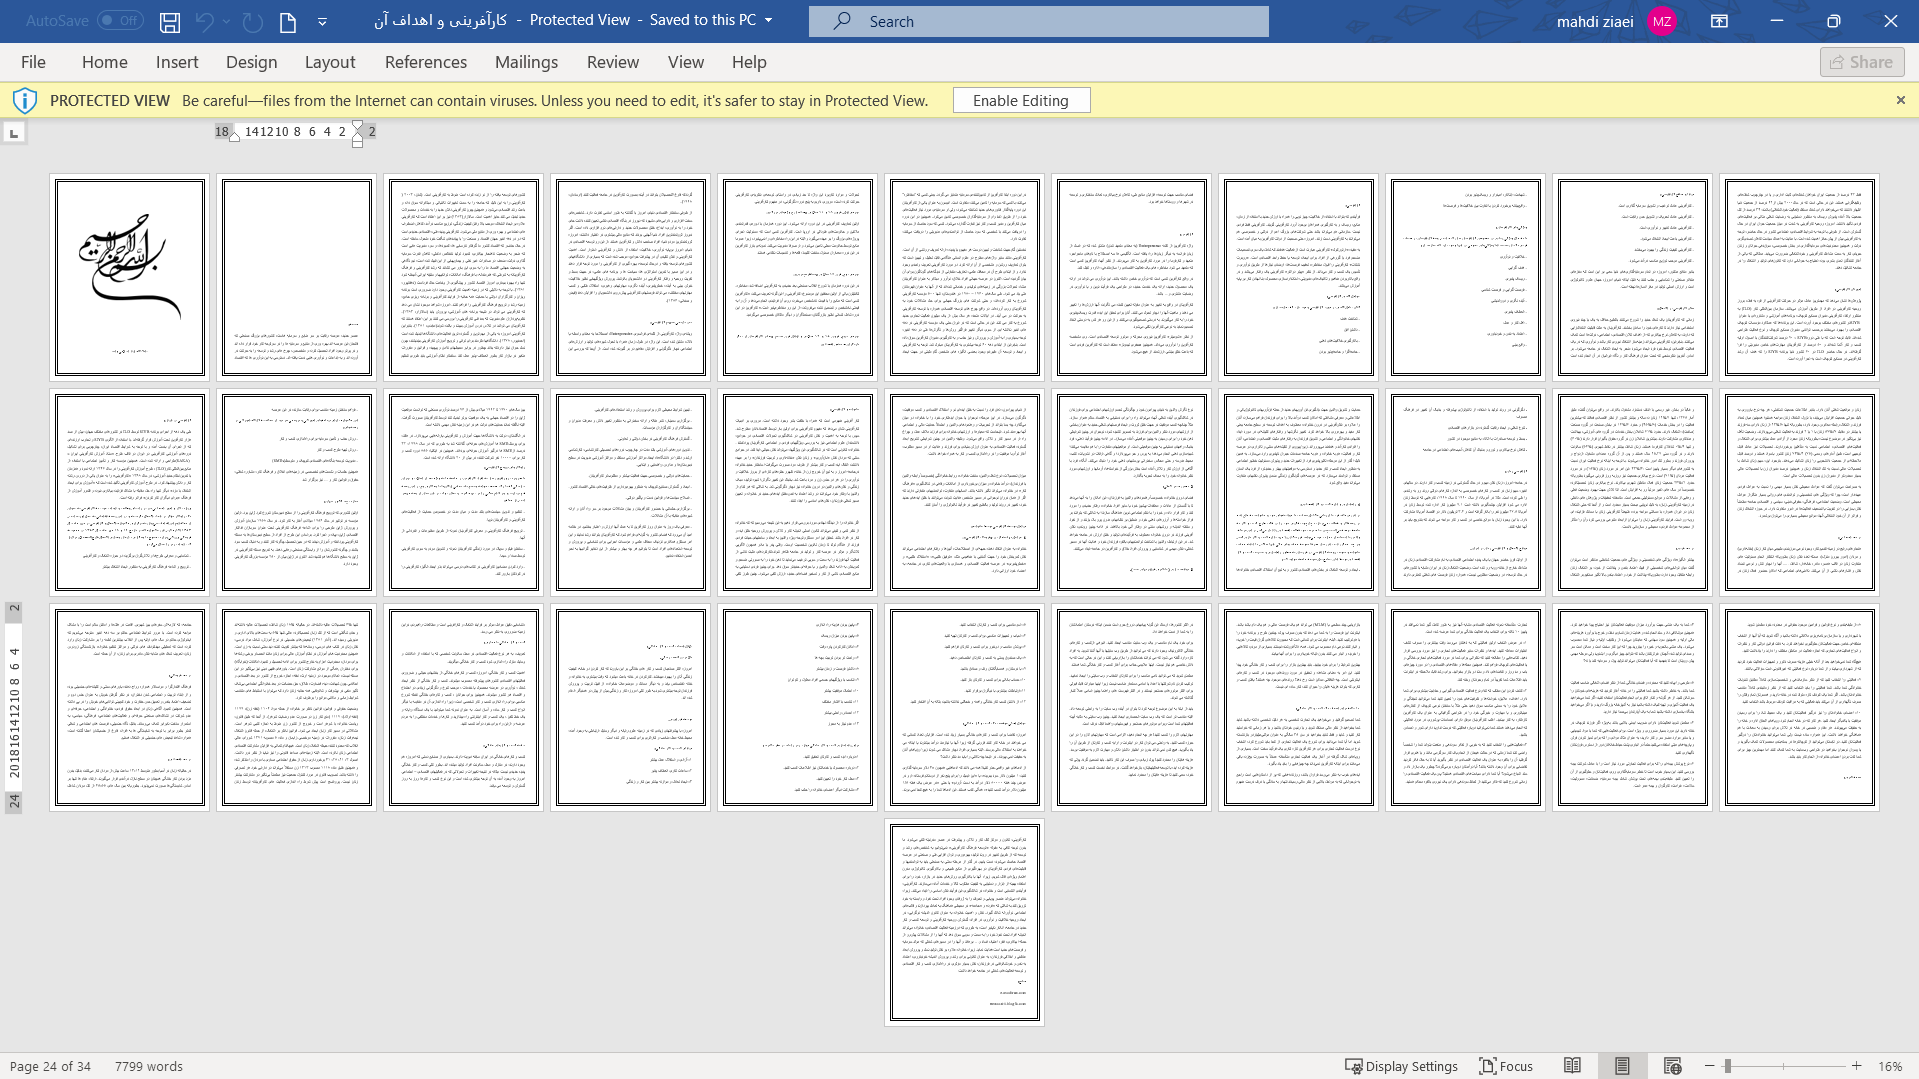Open the View tab
This screenshot has height=1079, width=1919.
(686, 62)
